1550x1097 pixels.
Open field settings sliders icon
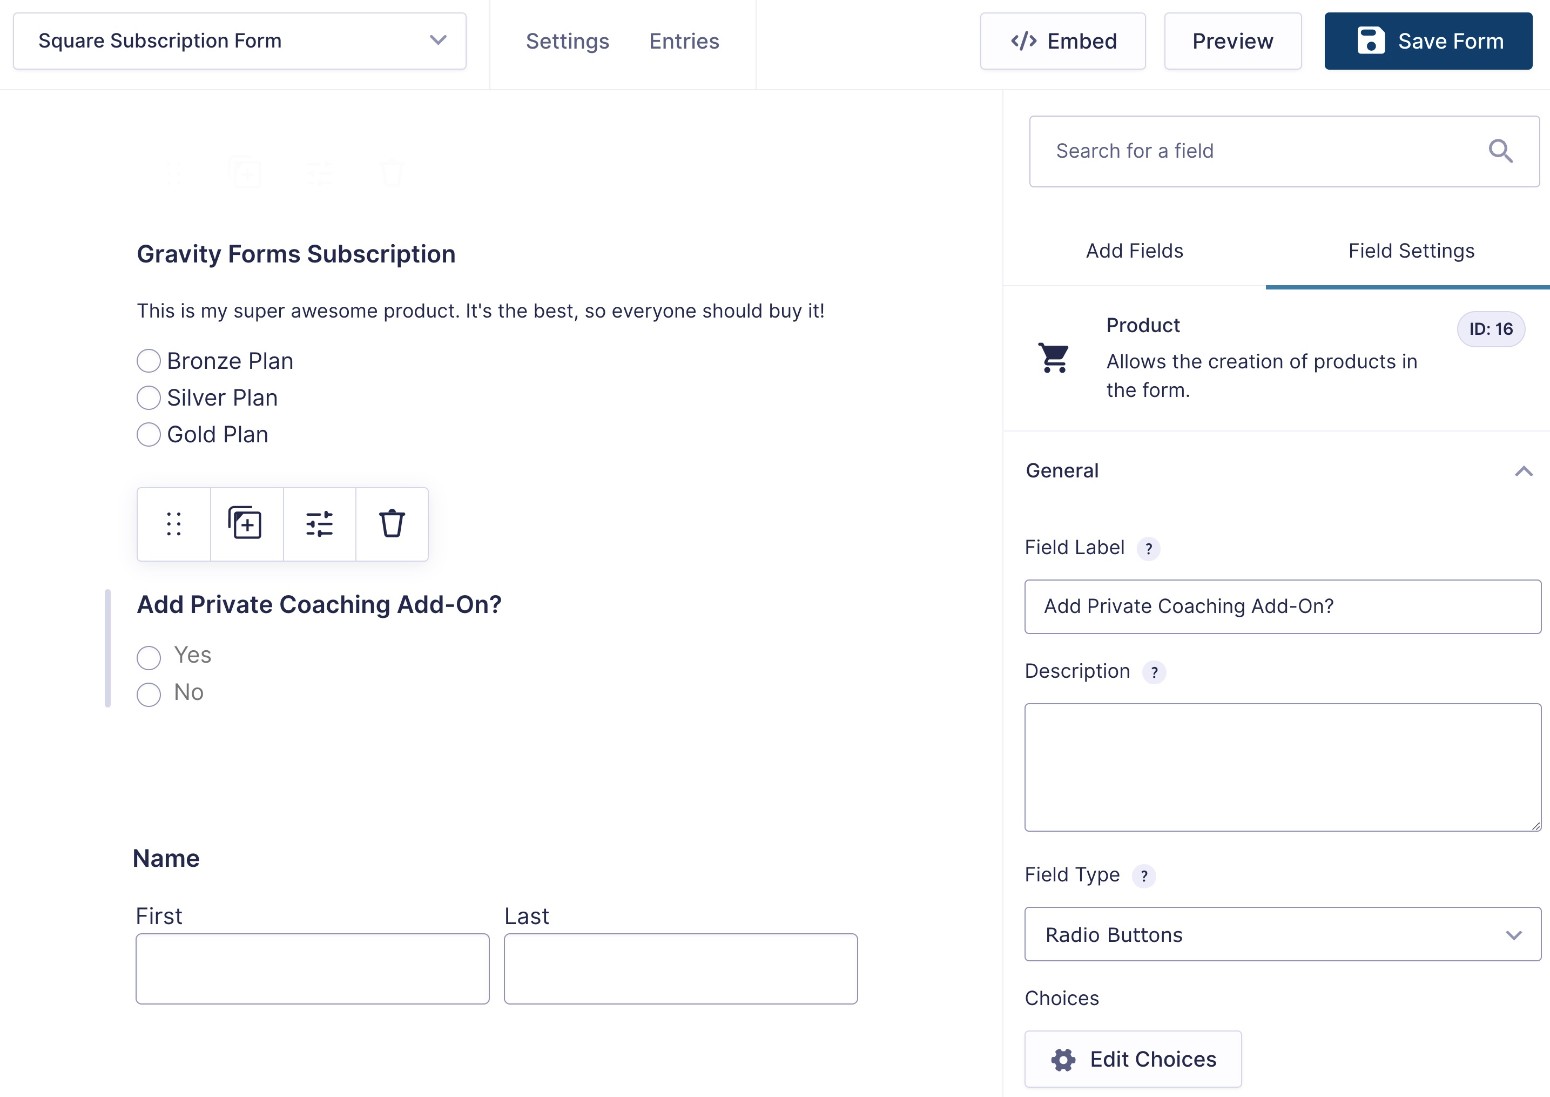tap(319, 524)
